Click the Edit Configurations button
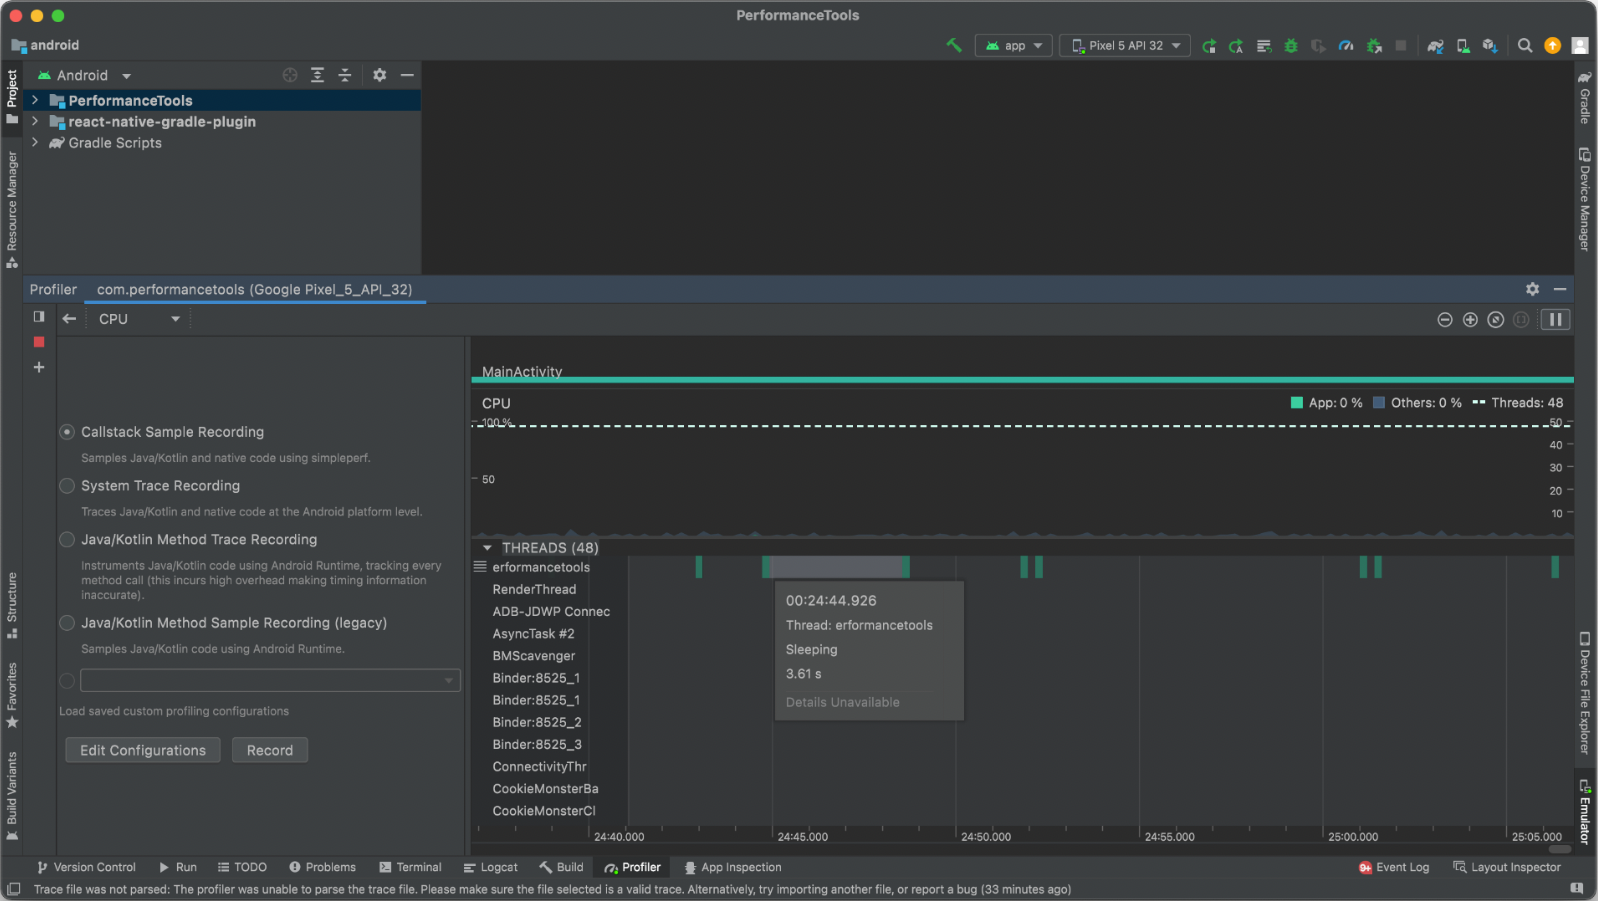This screenshot has width=1598, height=901. point(143,751)
